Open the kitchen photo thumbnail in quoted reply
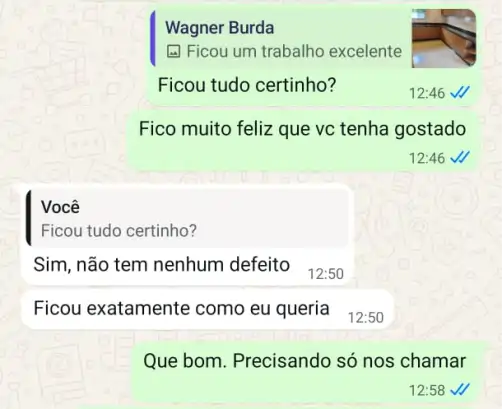Image resolution: width=502 pixels, height=409 pixels. (444, 38)
